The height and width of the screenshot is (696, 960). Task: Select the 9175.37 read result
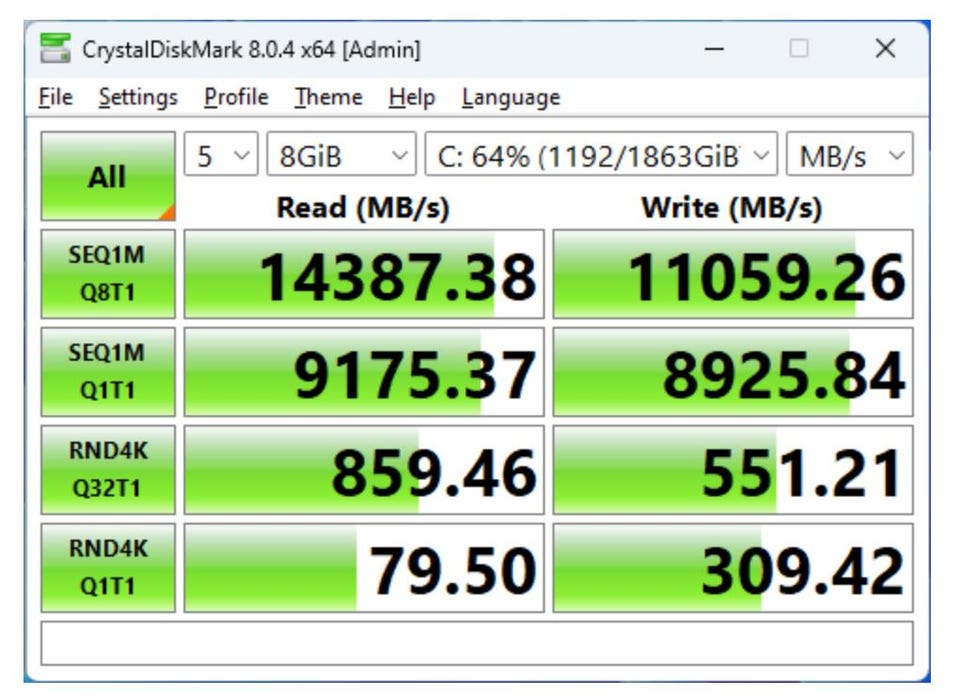pyautogui.click(x=364, y=372)
